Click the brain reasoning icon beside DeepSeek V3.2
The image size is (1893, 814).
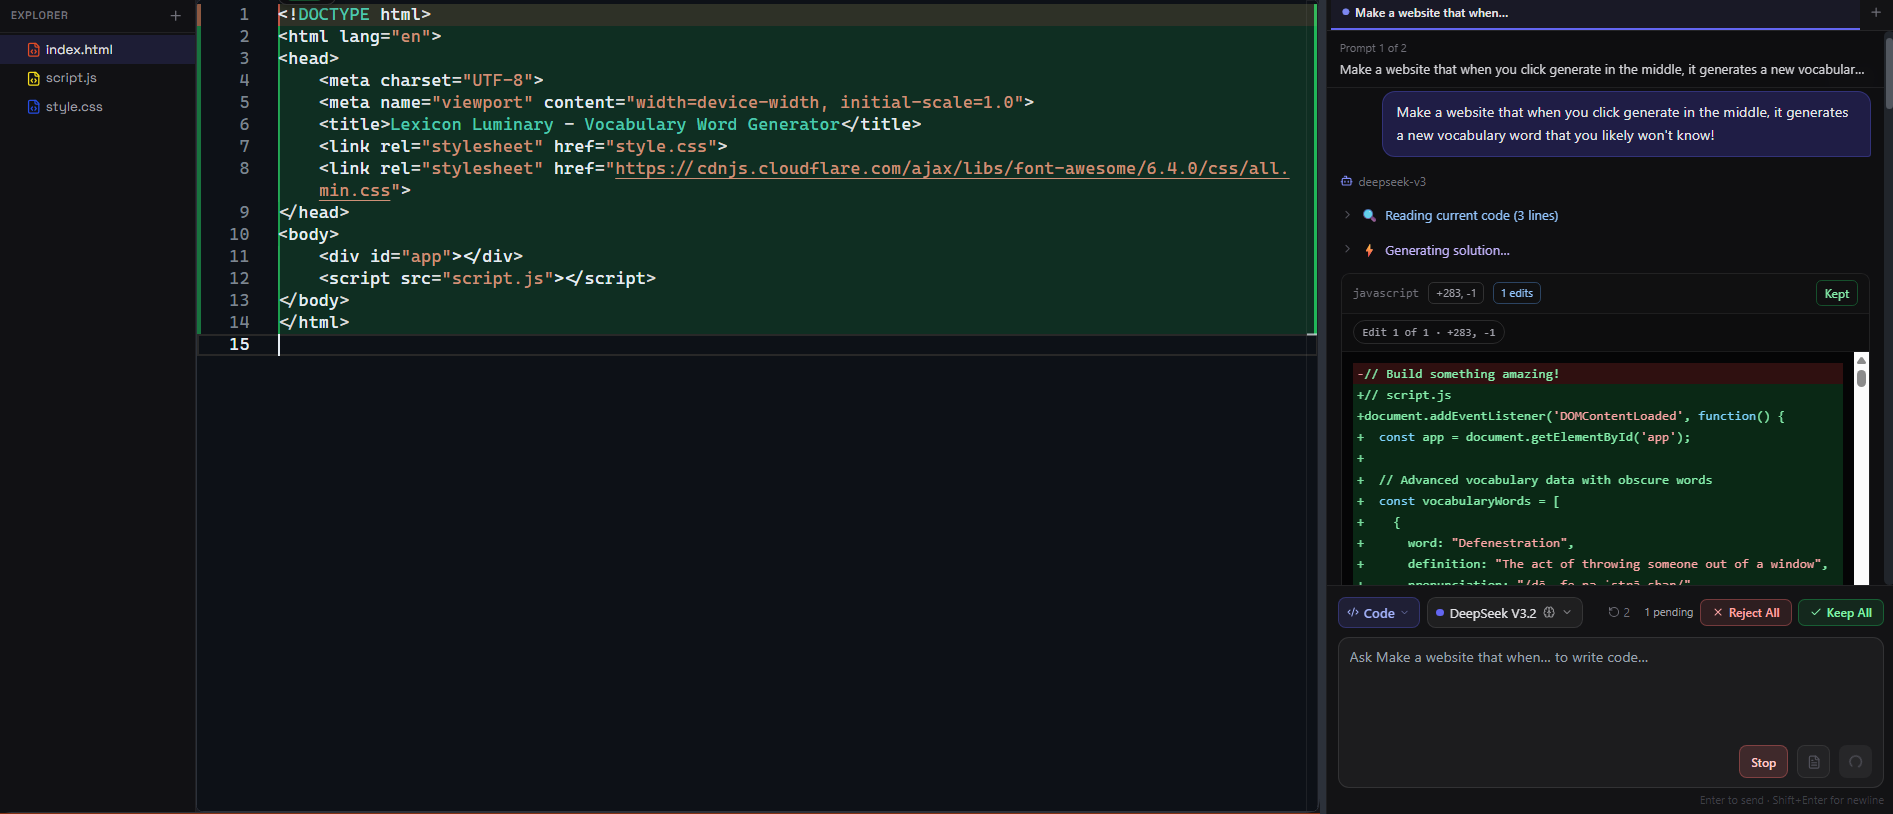pyautogui.click(x=1549, y=613)
